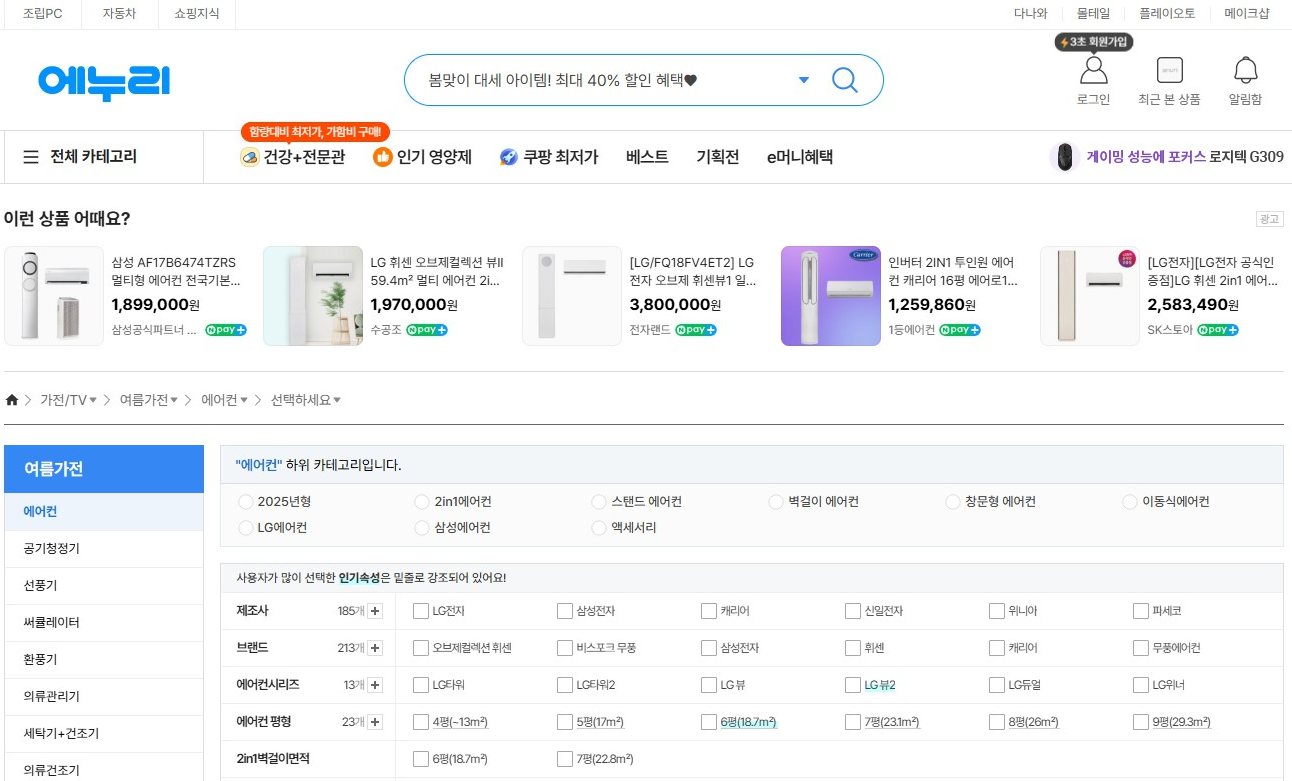Open the LG 휘센 오브제컬렉션 뷰II thumbnail
The image size is (1292, 781).
(x=313, y=296)
